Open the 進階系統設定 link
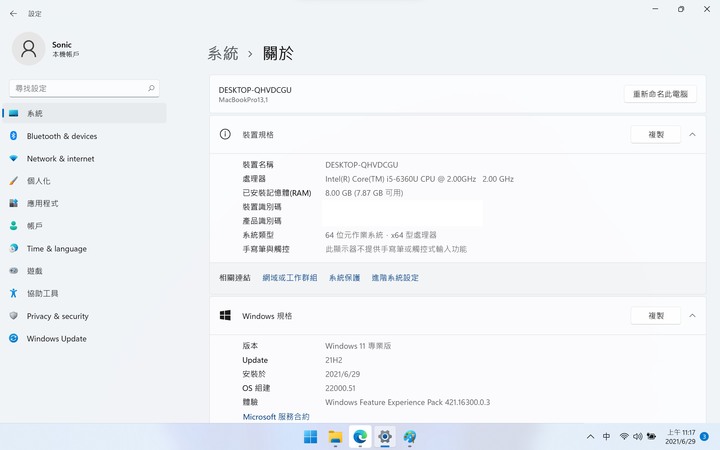This screenshot has width=720, height=450. (x=395, y=277)
